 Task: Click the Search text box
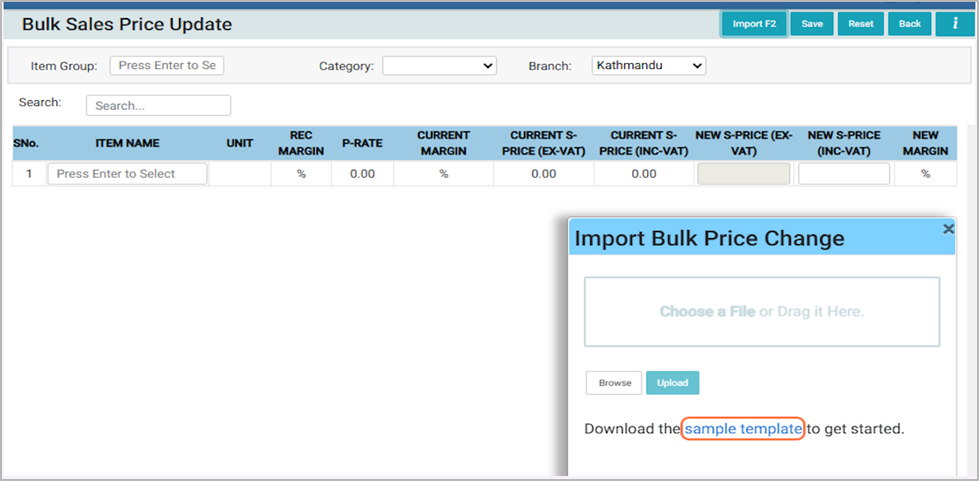pos(158,105)
